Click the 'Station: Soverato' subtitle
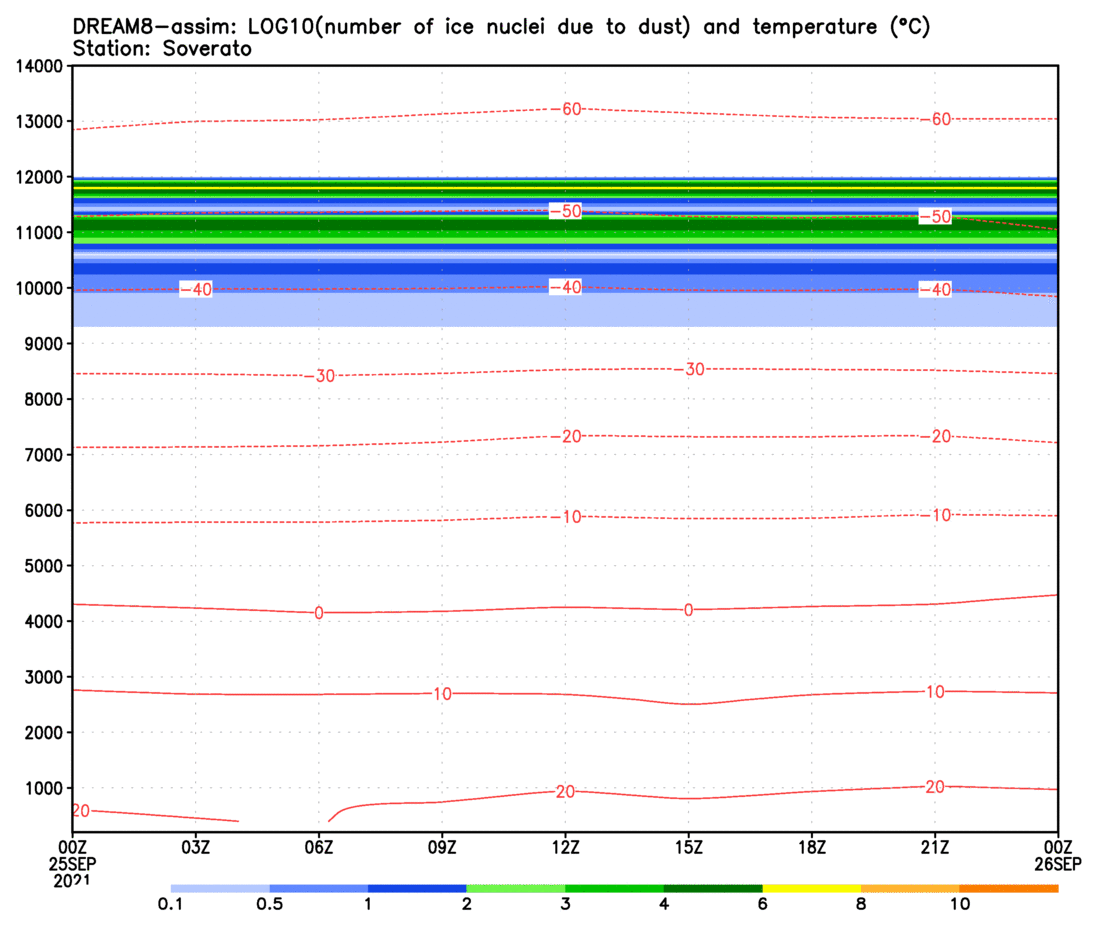This screenshot has height=927, width=1097. tap(162, 49)
